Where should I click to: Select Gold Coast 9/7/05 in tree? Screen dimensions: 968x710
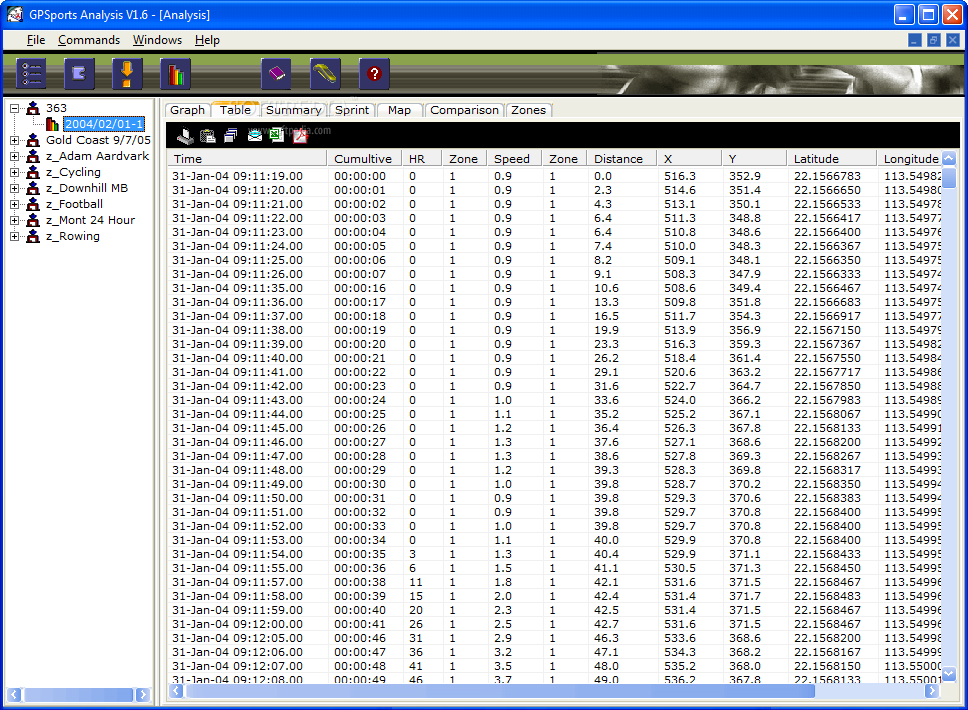(x=98, y=140)
